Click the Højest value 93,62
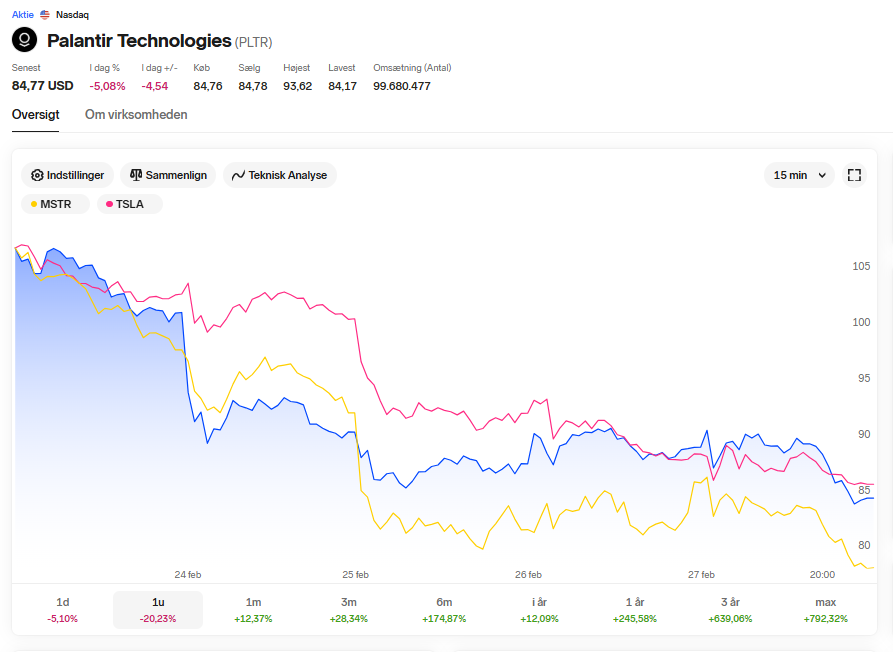This screenshot has width=893, height=652. 298,86
